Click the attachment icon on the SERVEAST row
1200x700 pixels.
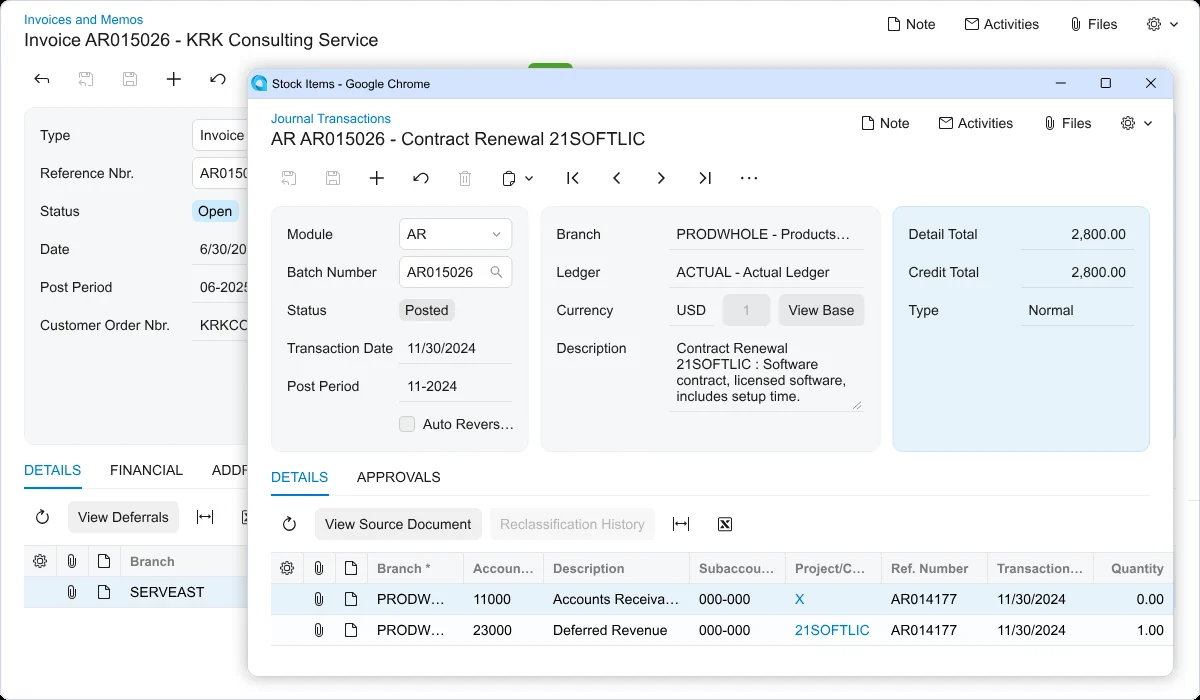click(72, 592)
